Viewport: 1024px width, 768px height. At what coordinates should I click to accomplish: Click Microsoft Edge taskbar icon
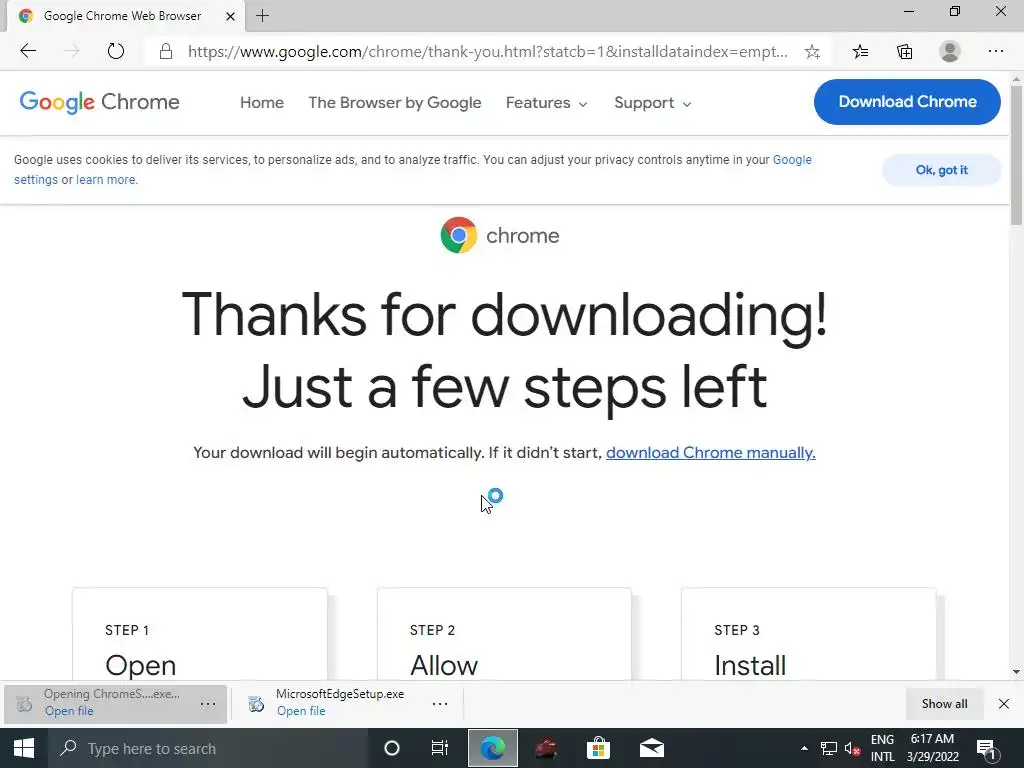tap(493, 748)
